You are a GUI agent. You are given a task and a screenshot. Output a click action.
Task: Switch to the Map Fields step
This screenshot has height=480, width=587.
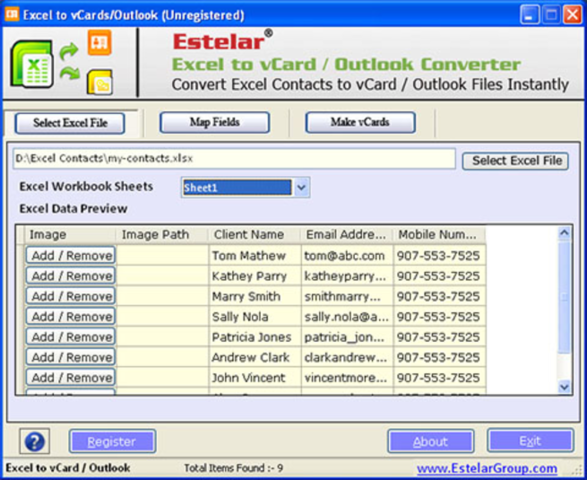pos(215,122)
